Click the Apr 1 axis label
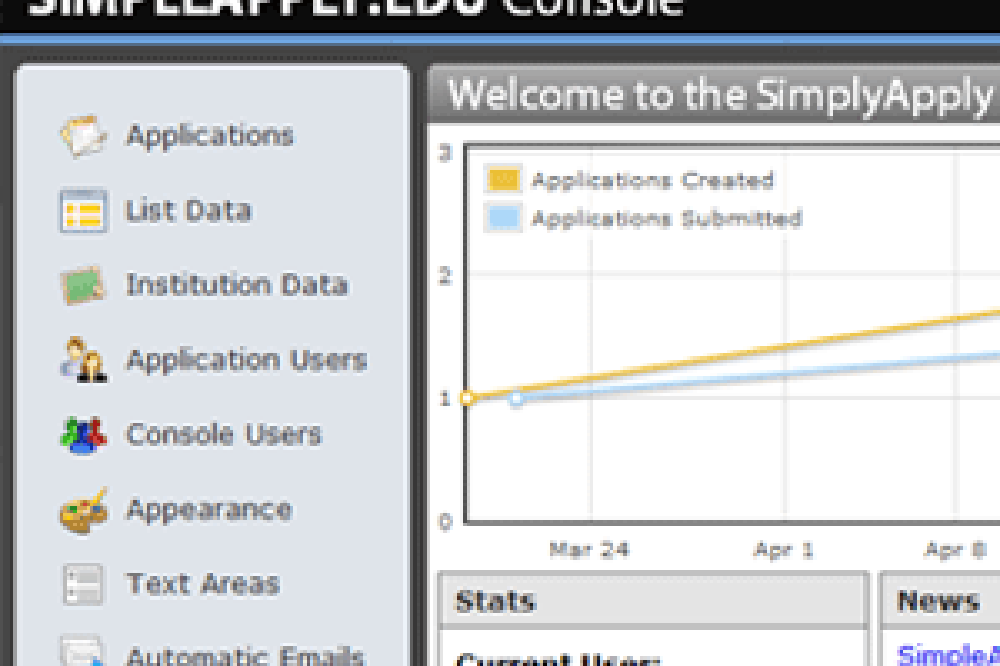 pos(784,550)
